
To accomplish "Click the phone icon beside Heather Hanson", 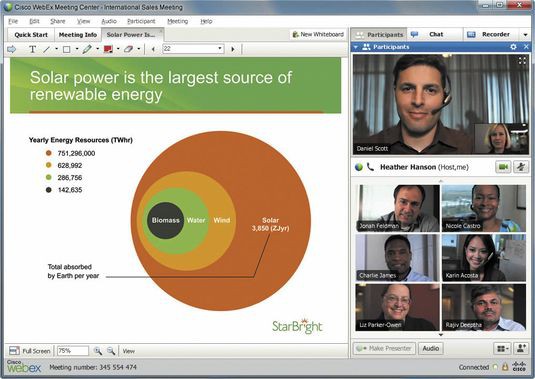I will 370,167.
